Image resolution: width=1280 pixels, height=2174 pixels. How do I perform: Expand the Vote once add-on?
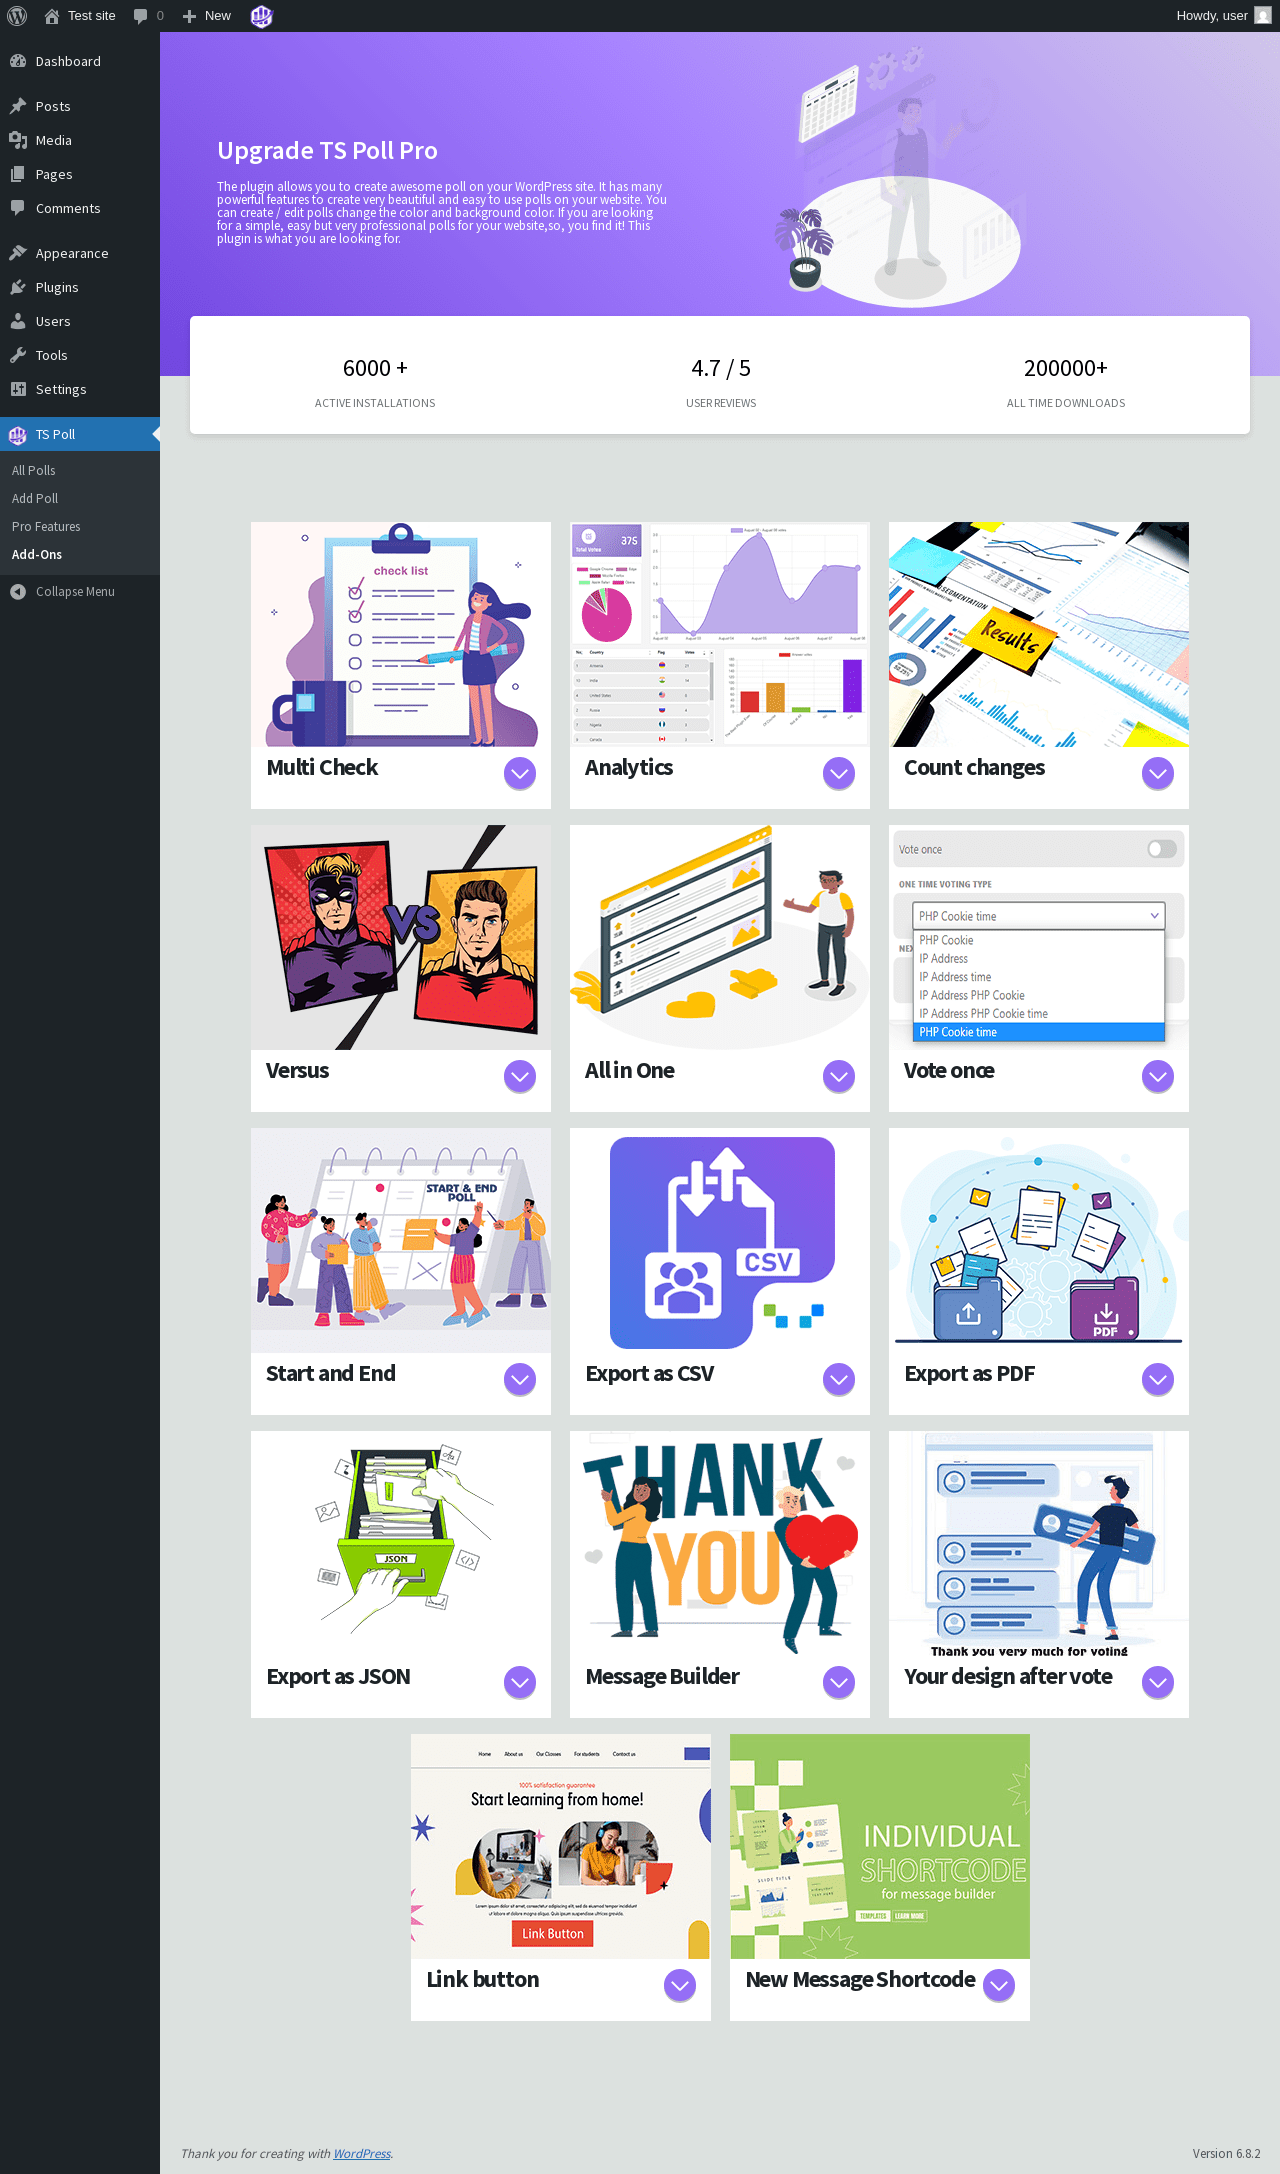coord(1158,1076)
